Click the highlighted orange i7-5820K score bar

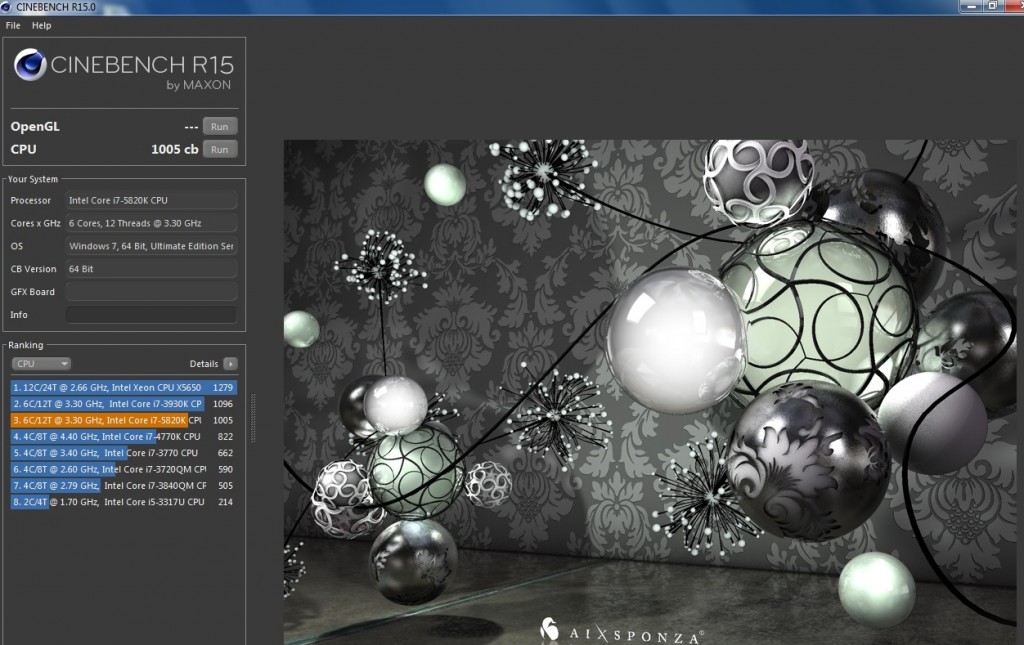[120, 420]
